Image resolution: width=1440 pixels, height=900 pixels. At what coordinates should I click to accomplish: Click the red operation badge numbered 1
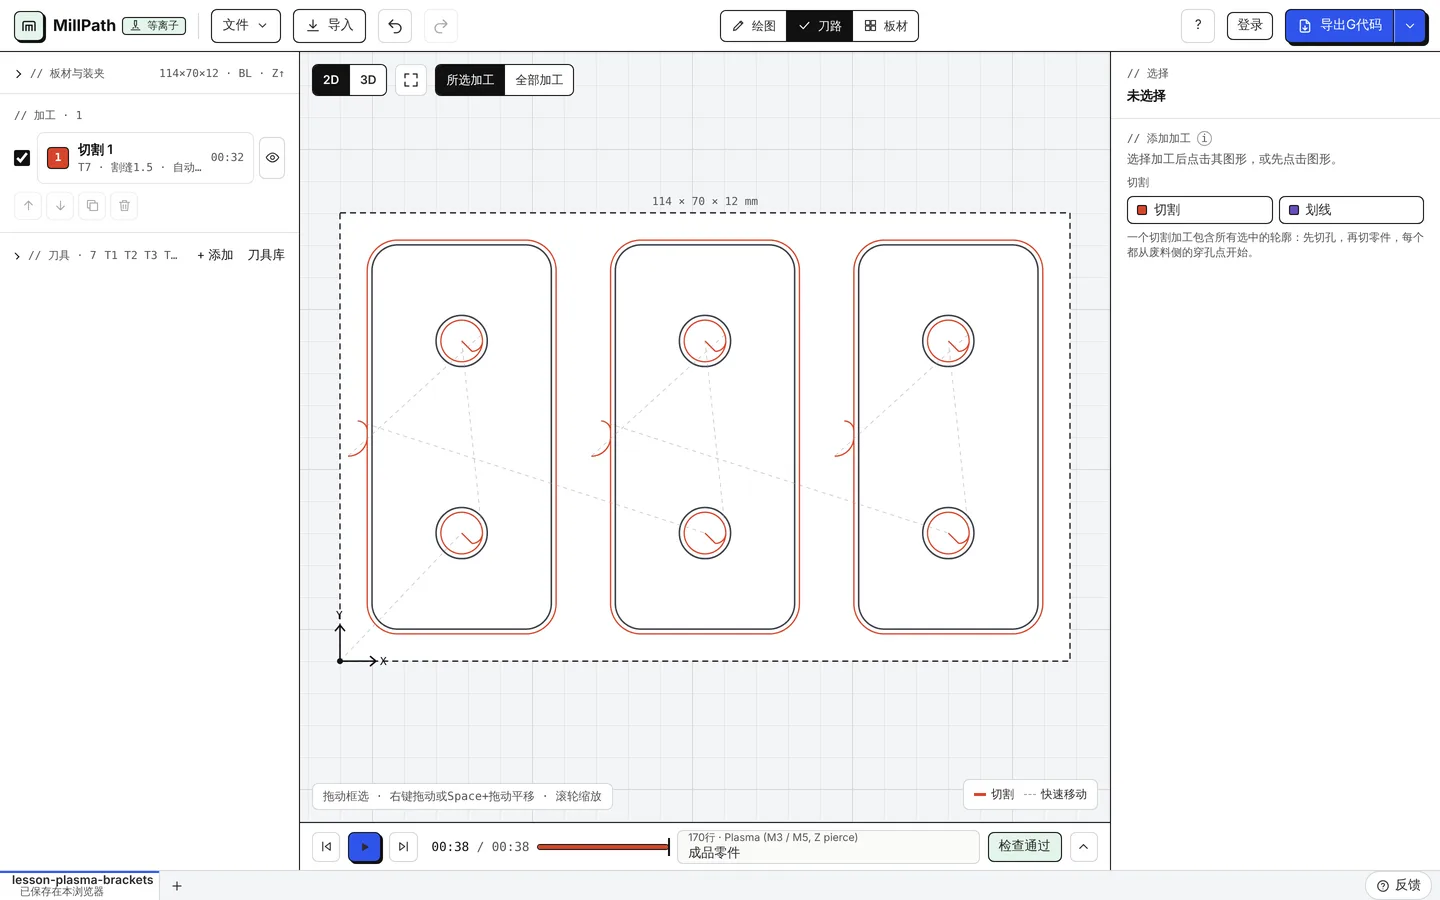[58, 158]
